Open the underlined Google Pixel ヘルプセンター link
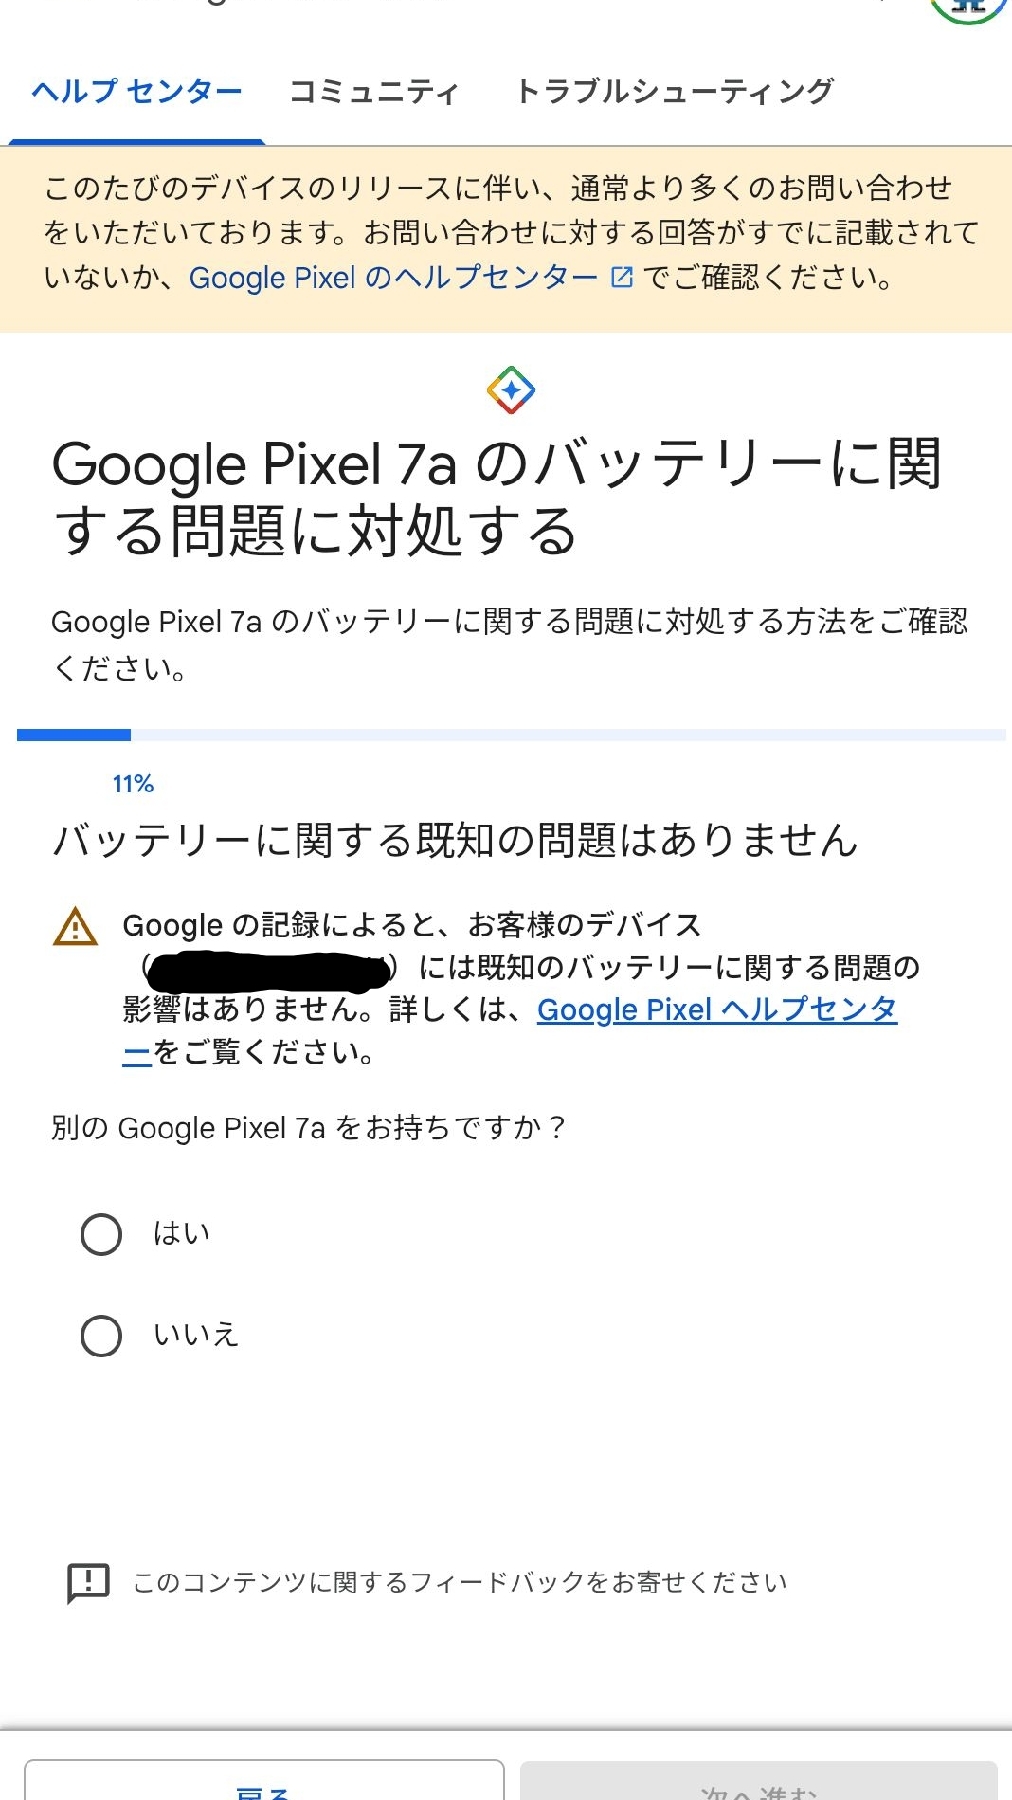 [x=716, y=1010]
